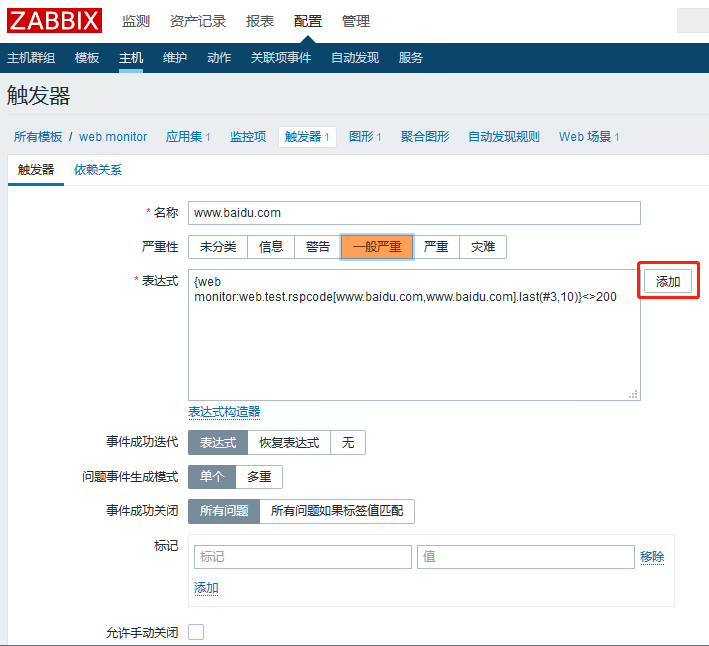Open 所有模板 breadcrumb link

[x=38, y=137]
